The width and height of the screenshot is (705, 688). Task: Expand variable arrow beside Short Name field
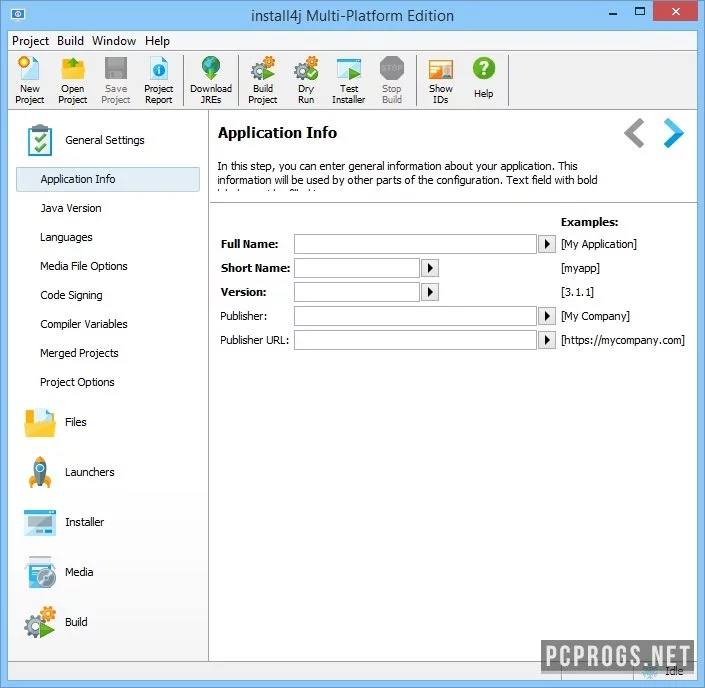(430, 268)
